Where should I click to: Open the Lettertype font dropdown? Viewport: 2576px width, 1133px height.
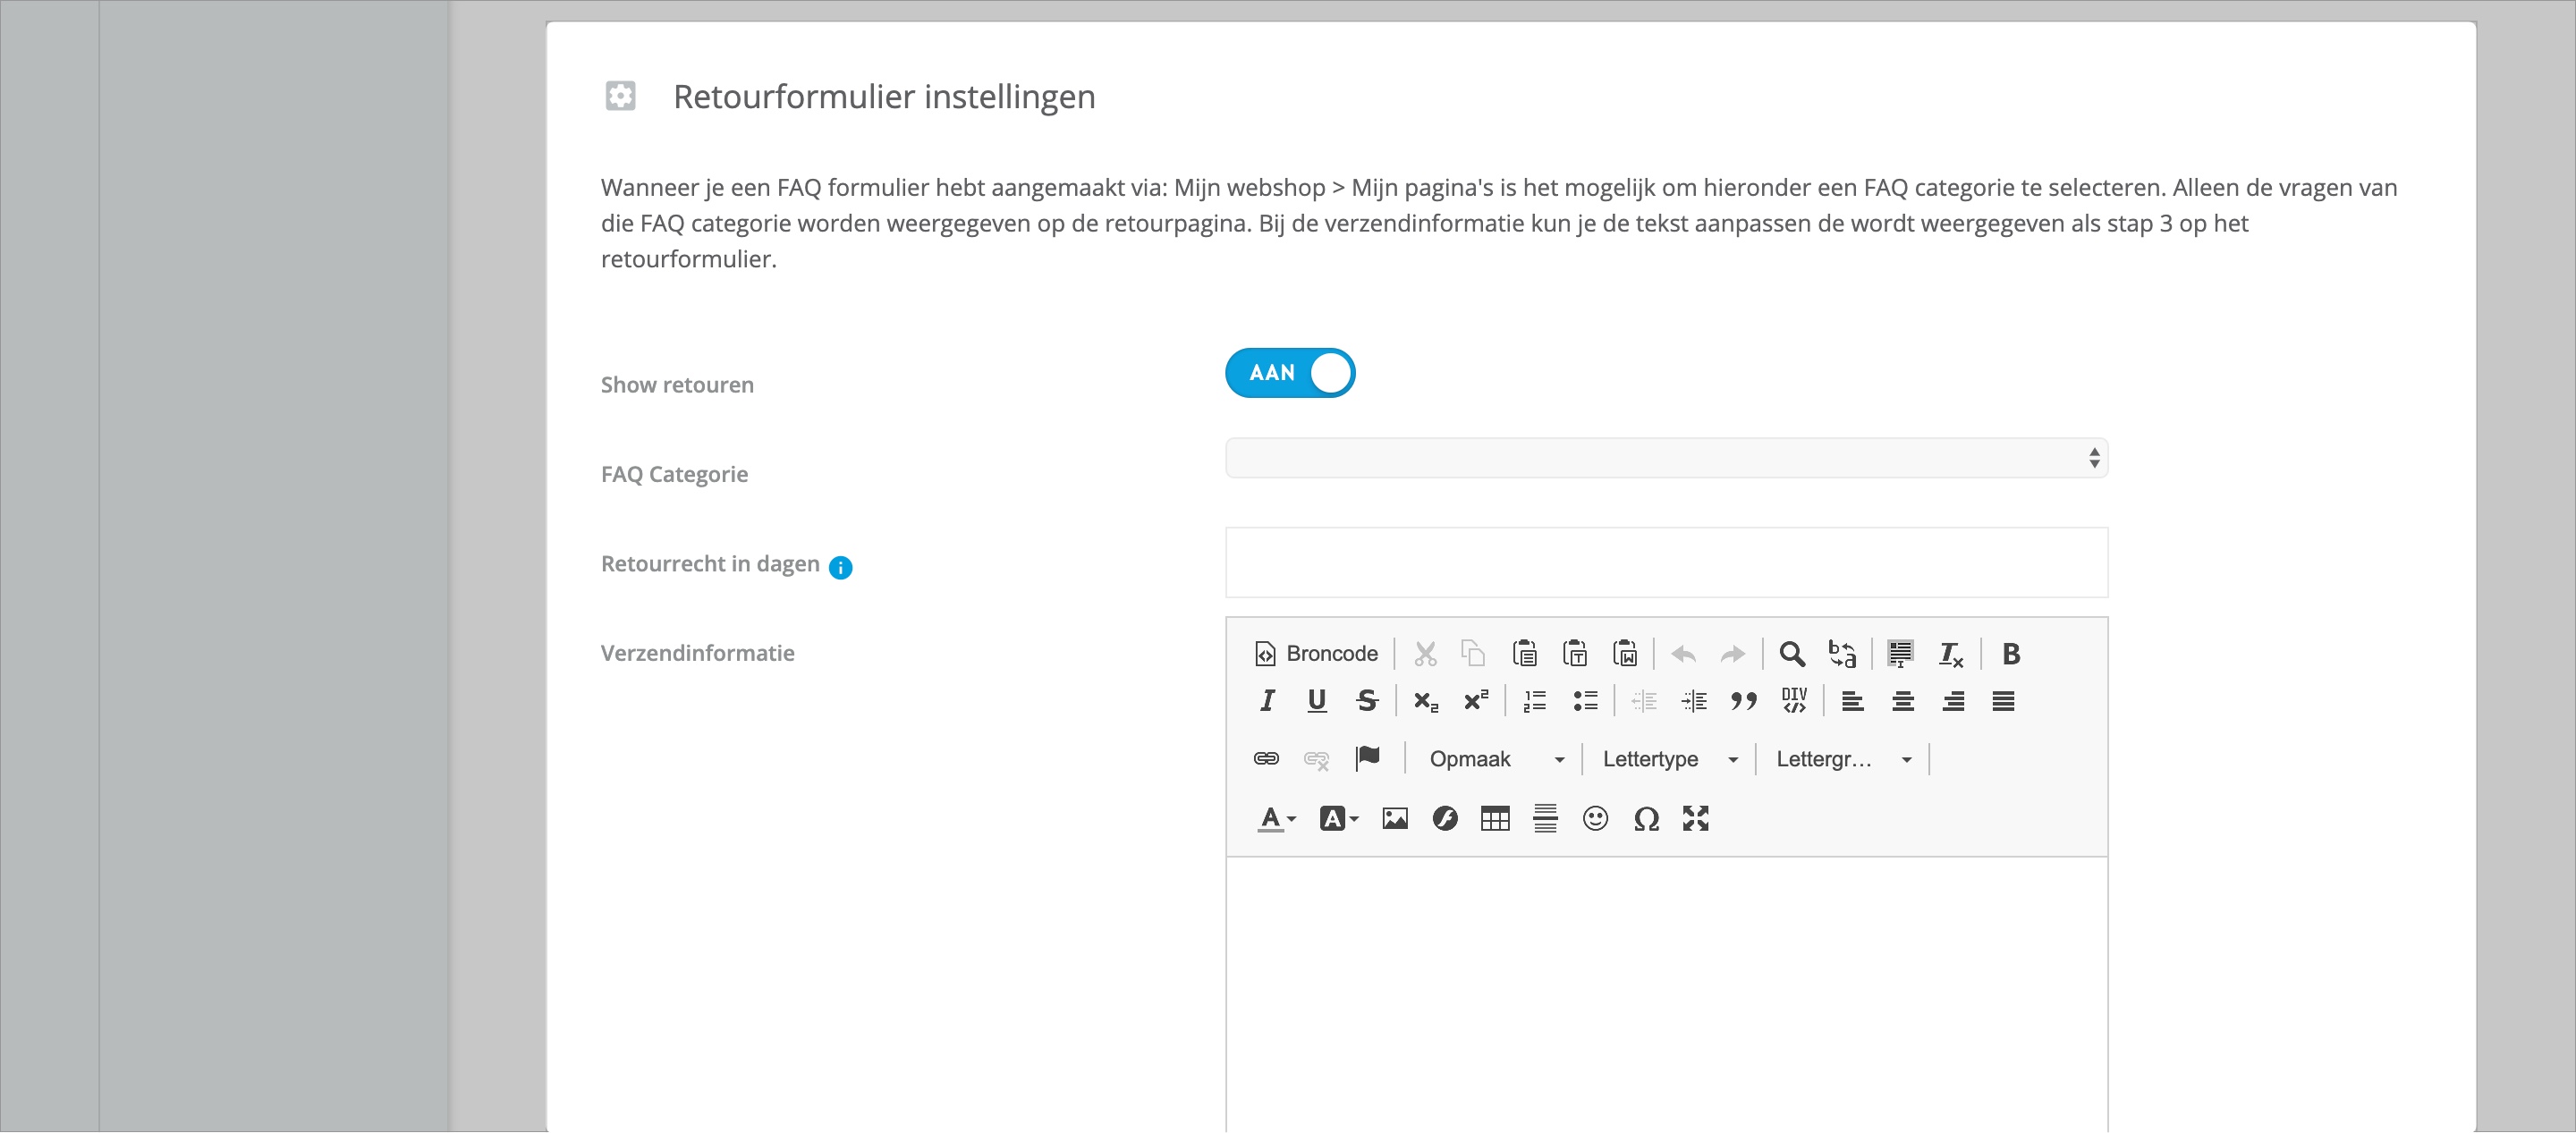click(x=1670, y=759)
